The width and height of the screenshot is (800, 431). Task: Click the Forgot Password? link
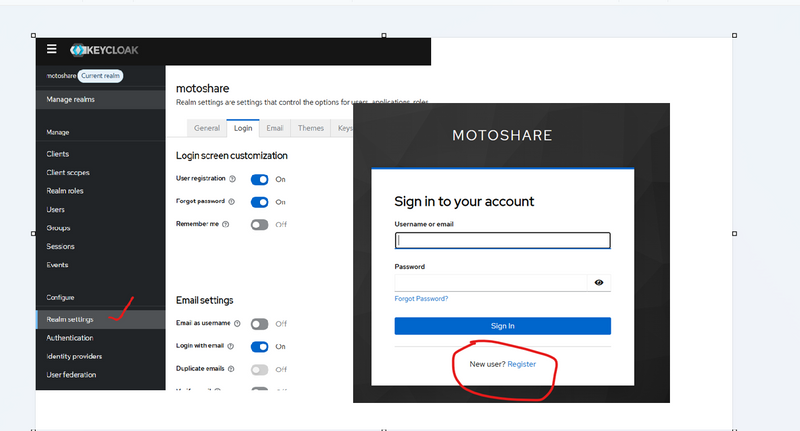click(x=421, y=298)
